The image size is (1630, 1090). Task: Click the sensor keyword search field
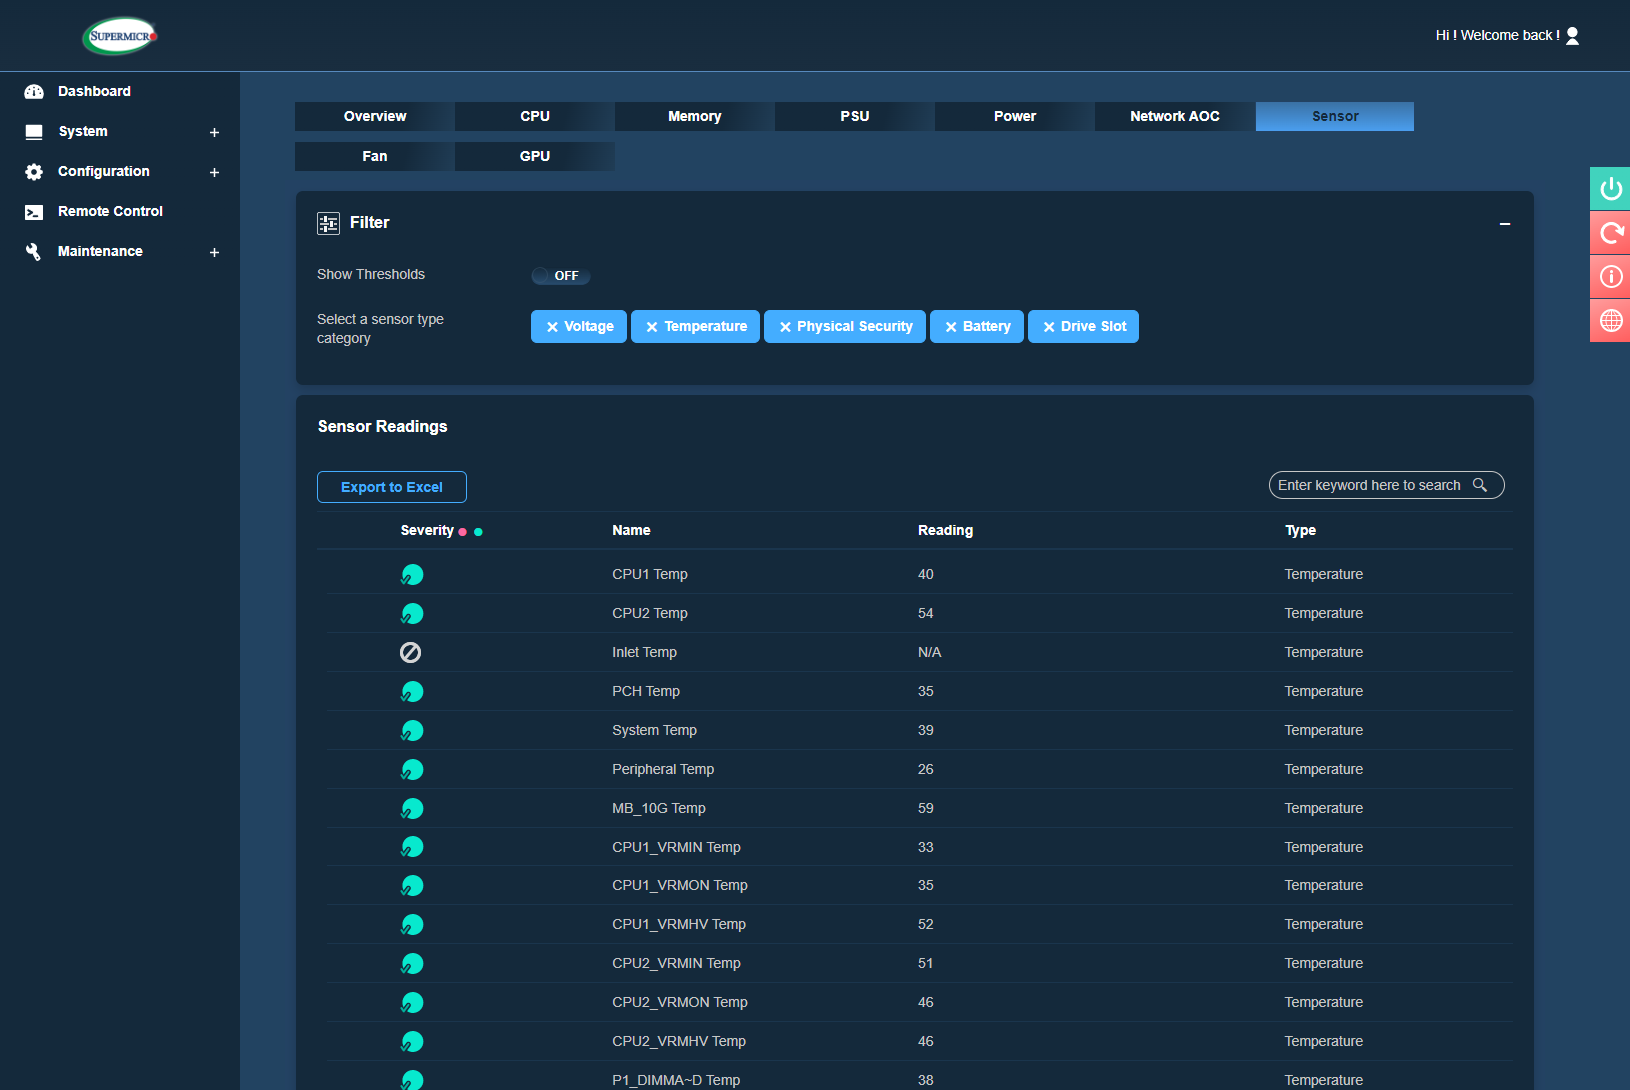coord(1368,485)
